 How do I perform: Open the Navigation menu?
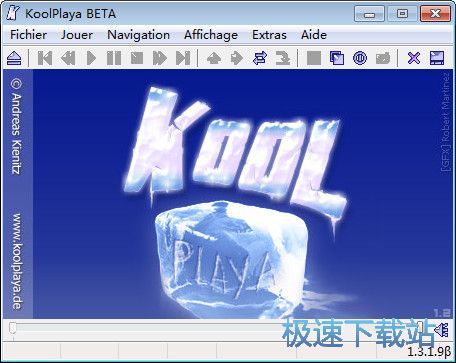click(x=138, y=35)
